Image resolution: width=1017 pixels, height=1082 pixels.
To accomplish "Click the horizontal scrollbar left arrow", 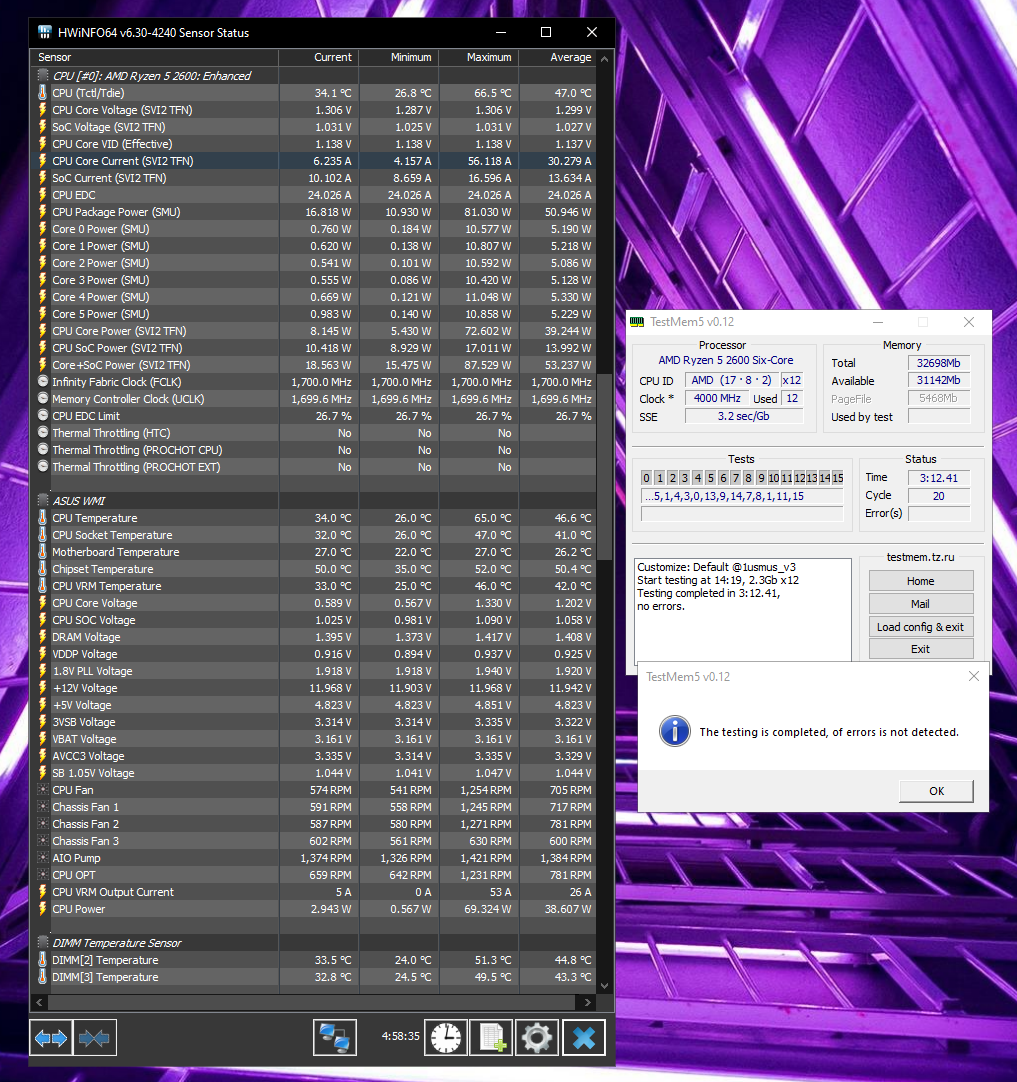I will [x=39, y=1002].
